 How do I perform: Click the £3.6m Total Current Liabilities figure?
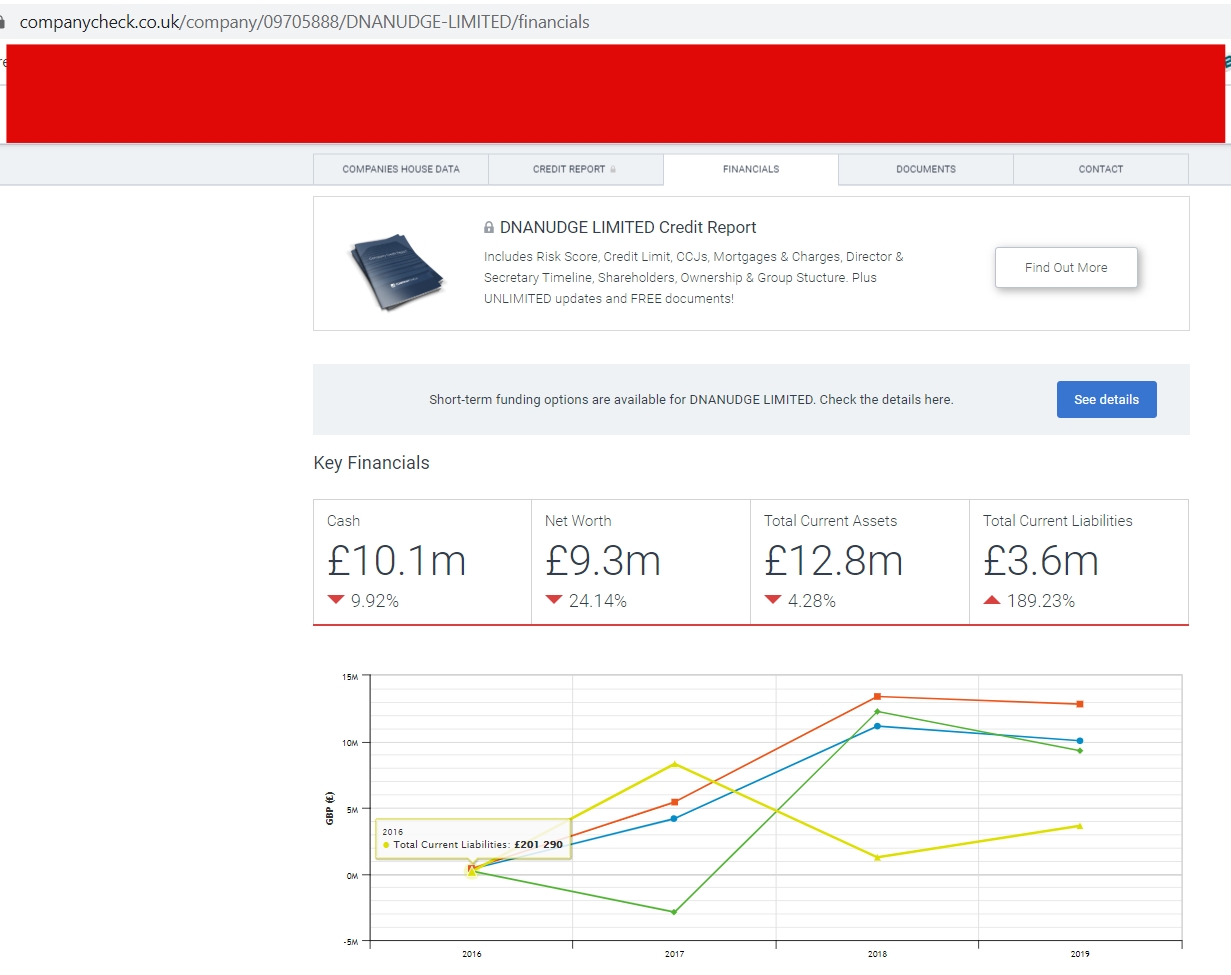pos(1041,562)
